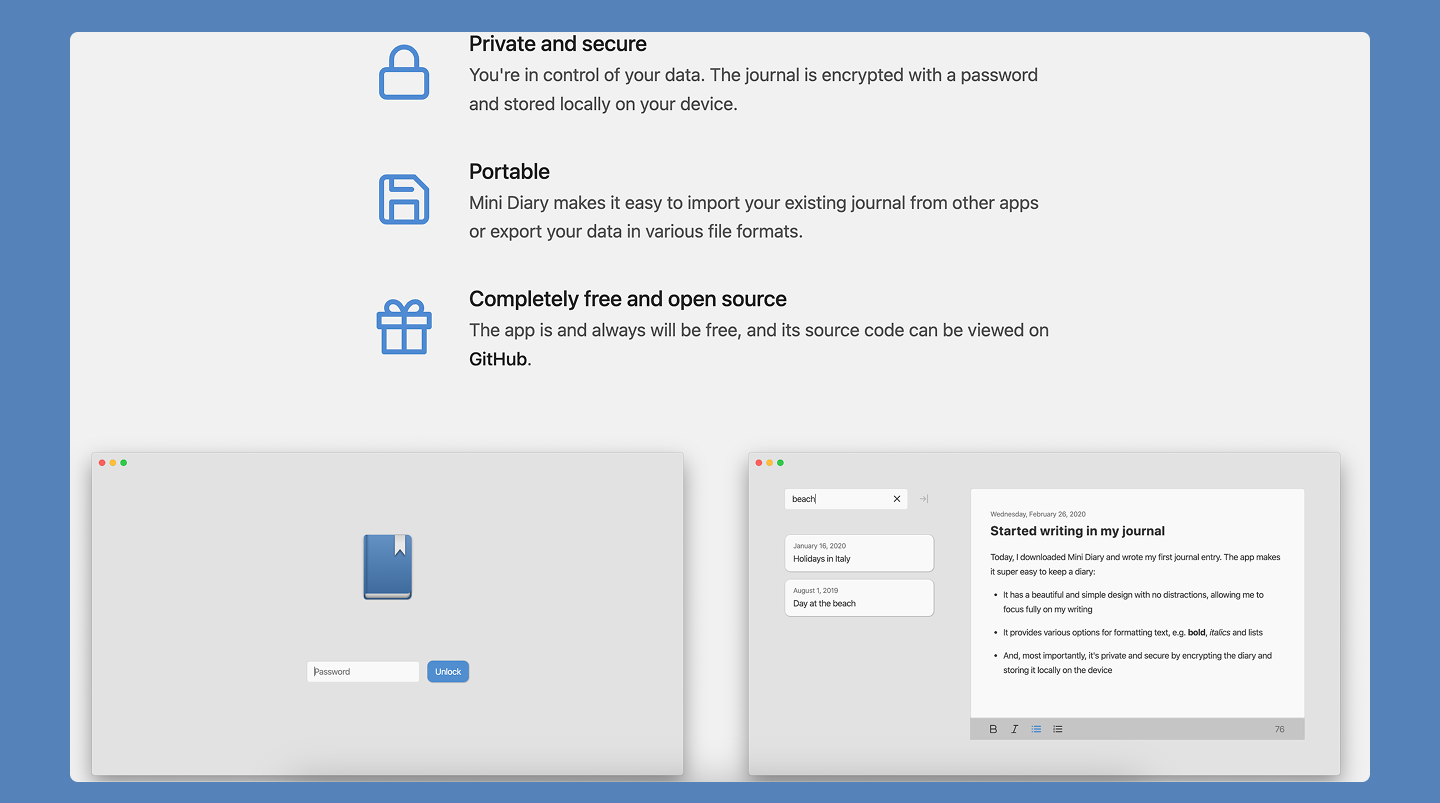Click the yellow minimize button of the unlock window

pos(113,463)
